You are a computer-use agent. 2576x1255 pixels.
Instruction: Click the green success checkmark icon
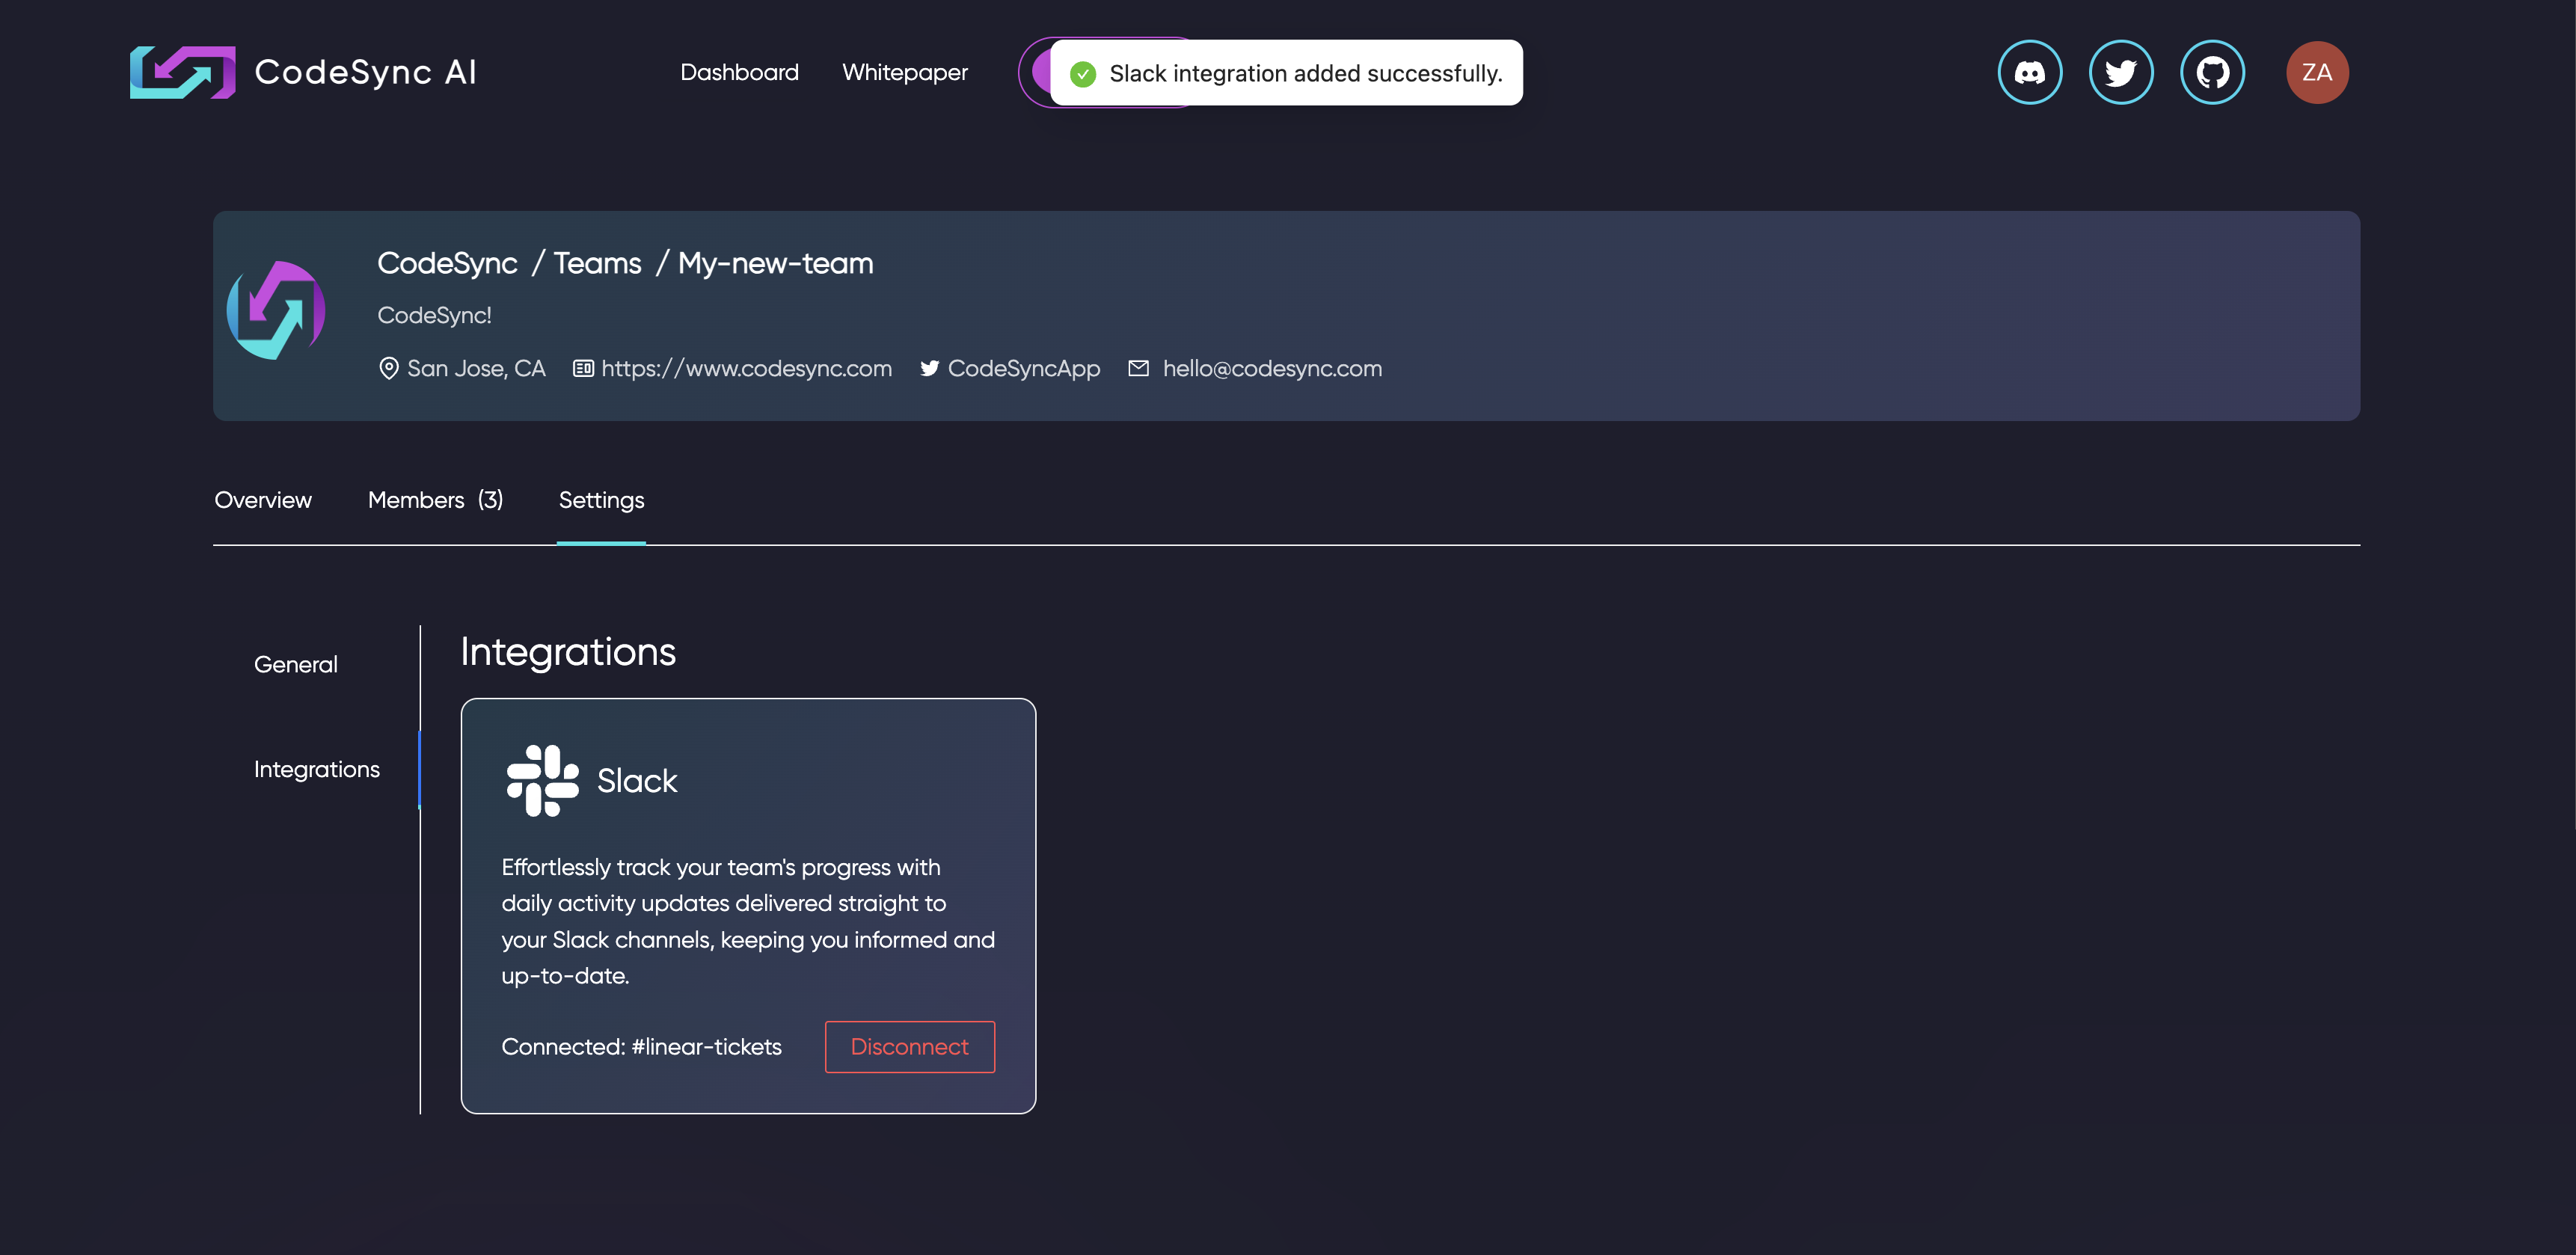pyautogui.click(x=1082, y=73)
